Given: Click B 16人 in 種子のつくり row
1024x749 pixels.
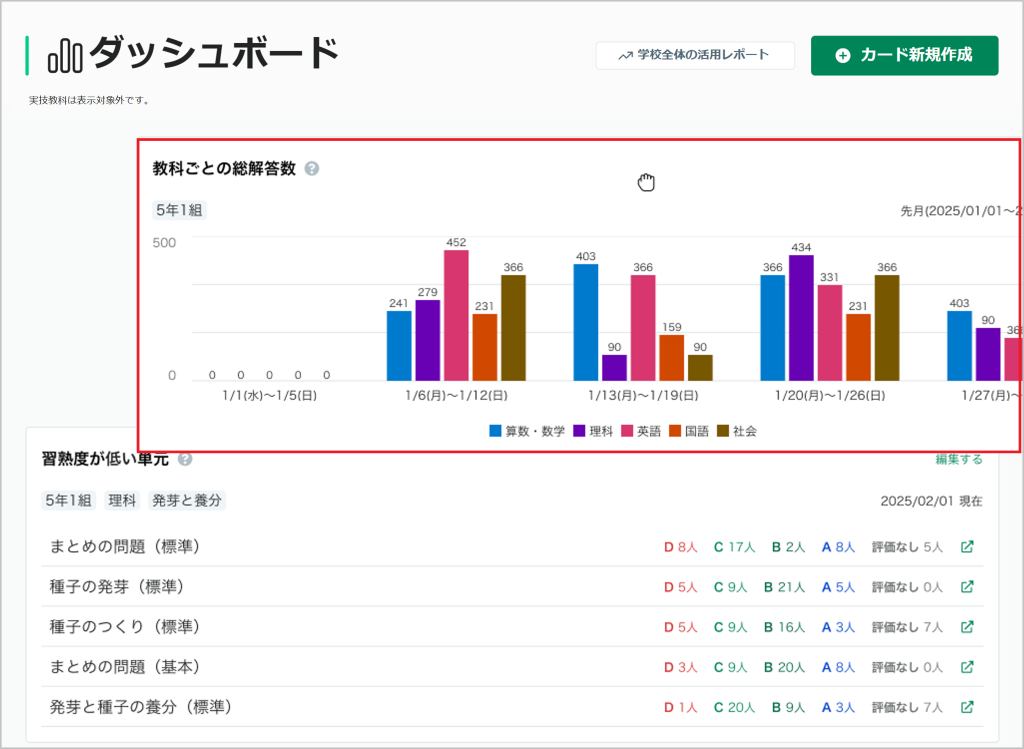Looking at the screenshot, I should (784, 628).
